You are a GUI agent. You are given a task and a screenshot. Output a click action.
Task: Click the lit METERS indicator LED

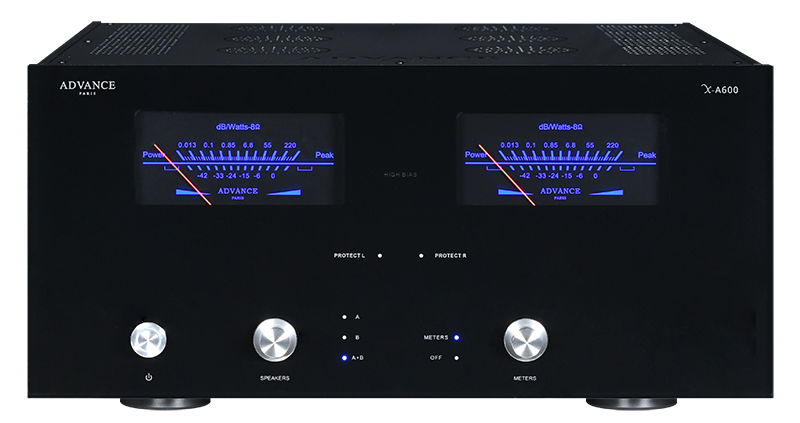click(x=457, y=337)
